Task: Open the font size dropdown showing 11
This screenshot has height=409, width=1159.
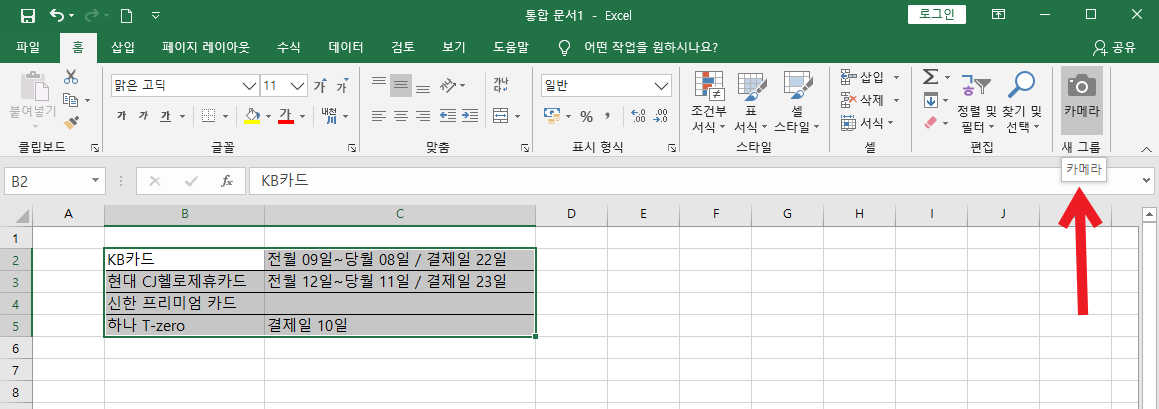Action: click(284, 86)
